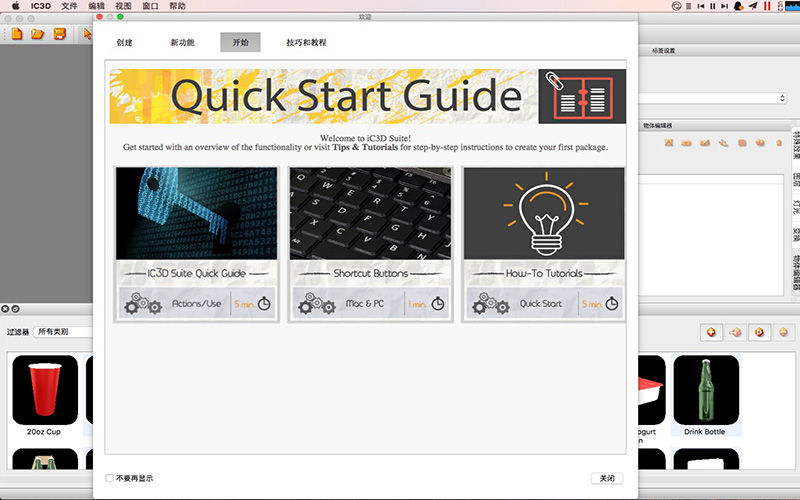Select the 开始 tab

tap(240, 42)
